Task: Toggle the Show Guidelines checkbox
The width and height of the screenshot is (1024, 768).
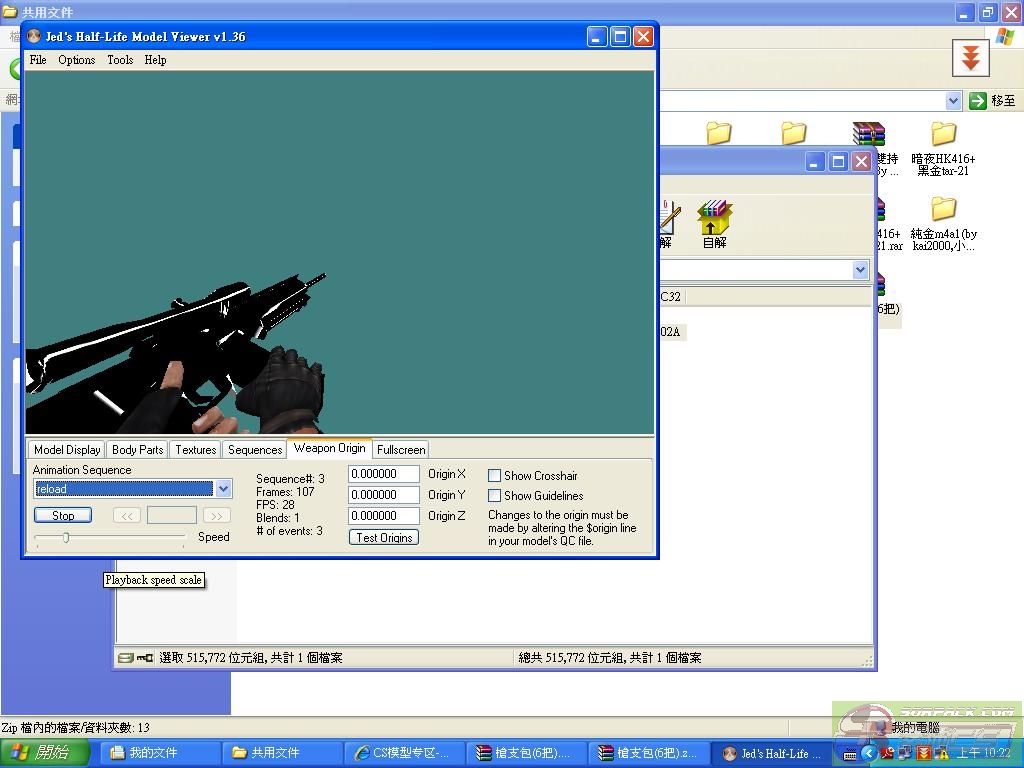Action: click(494, 496)
